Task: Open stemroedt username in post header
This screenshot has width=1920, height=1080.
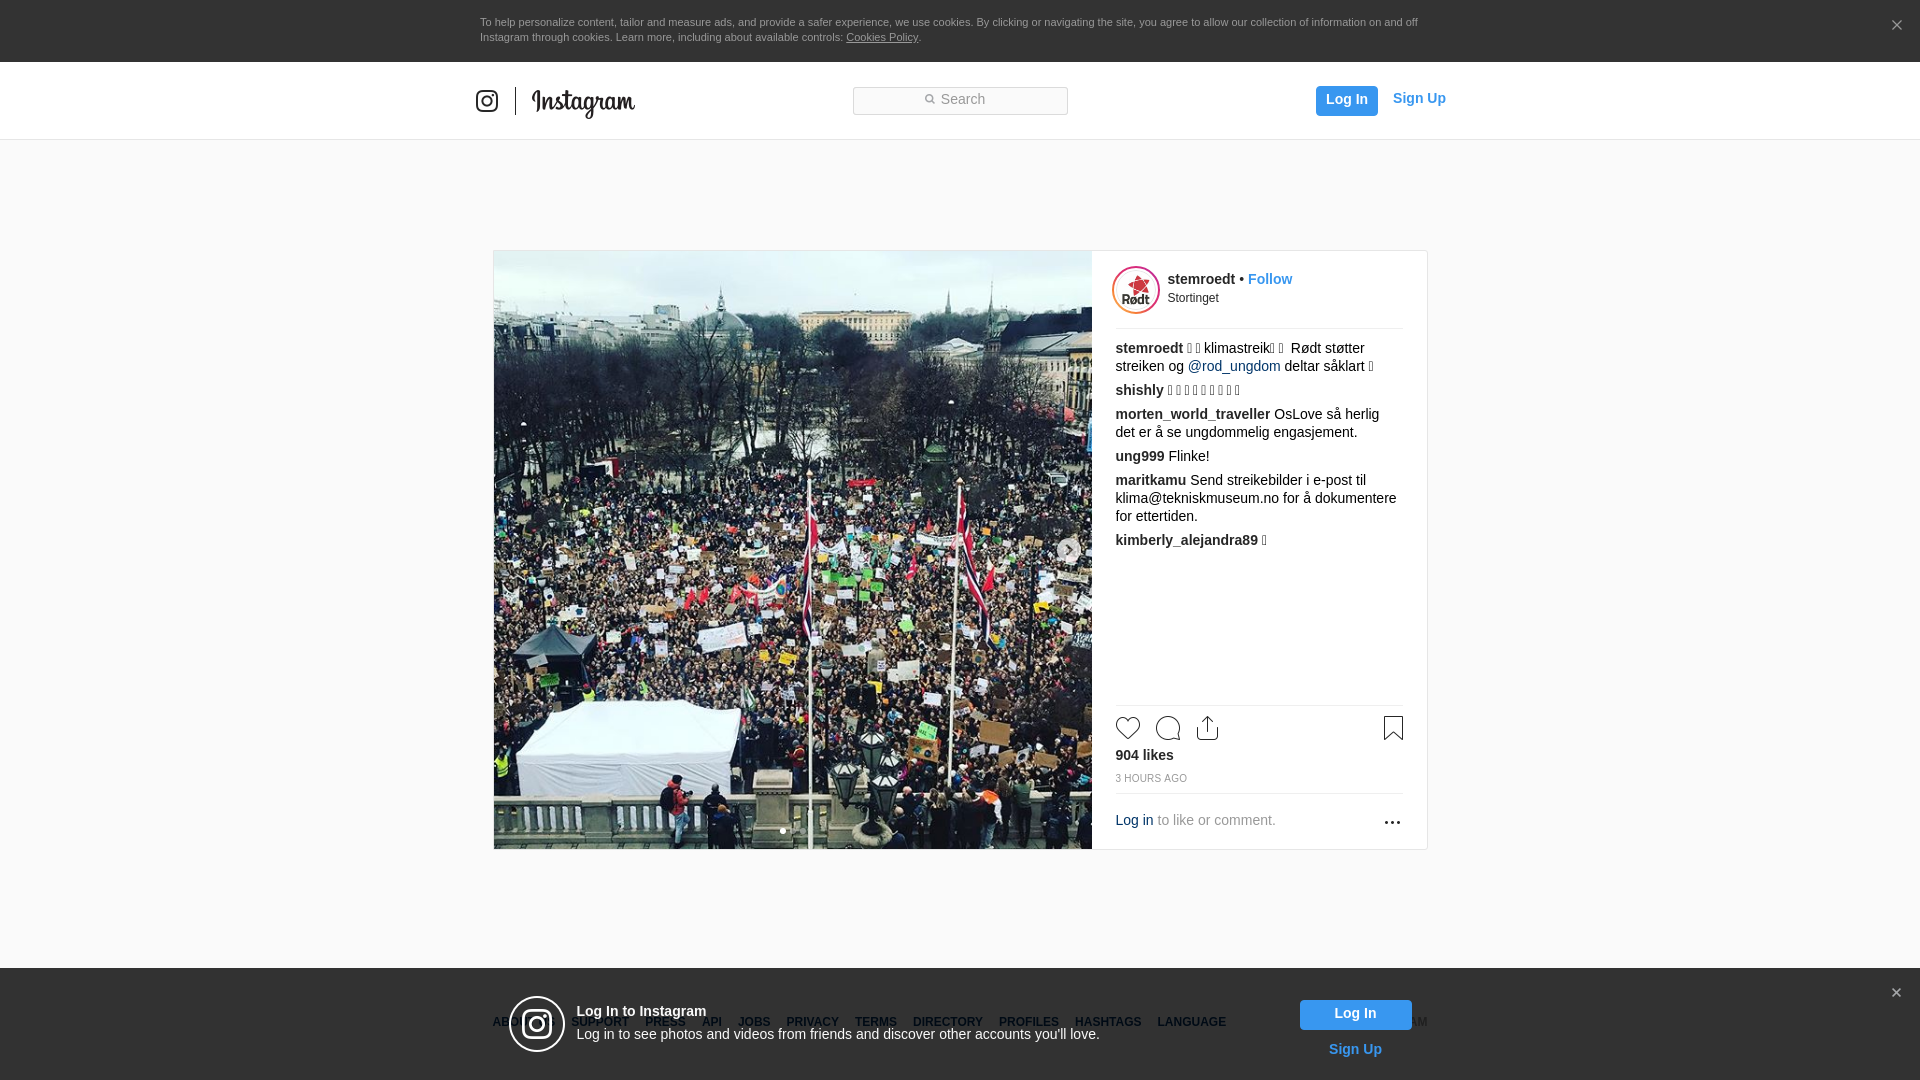Action: 1201,279
